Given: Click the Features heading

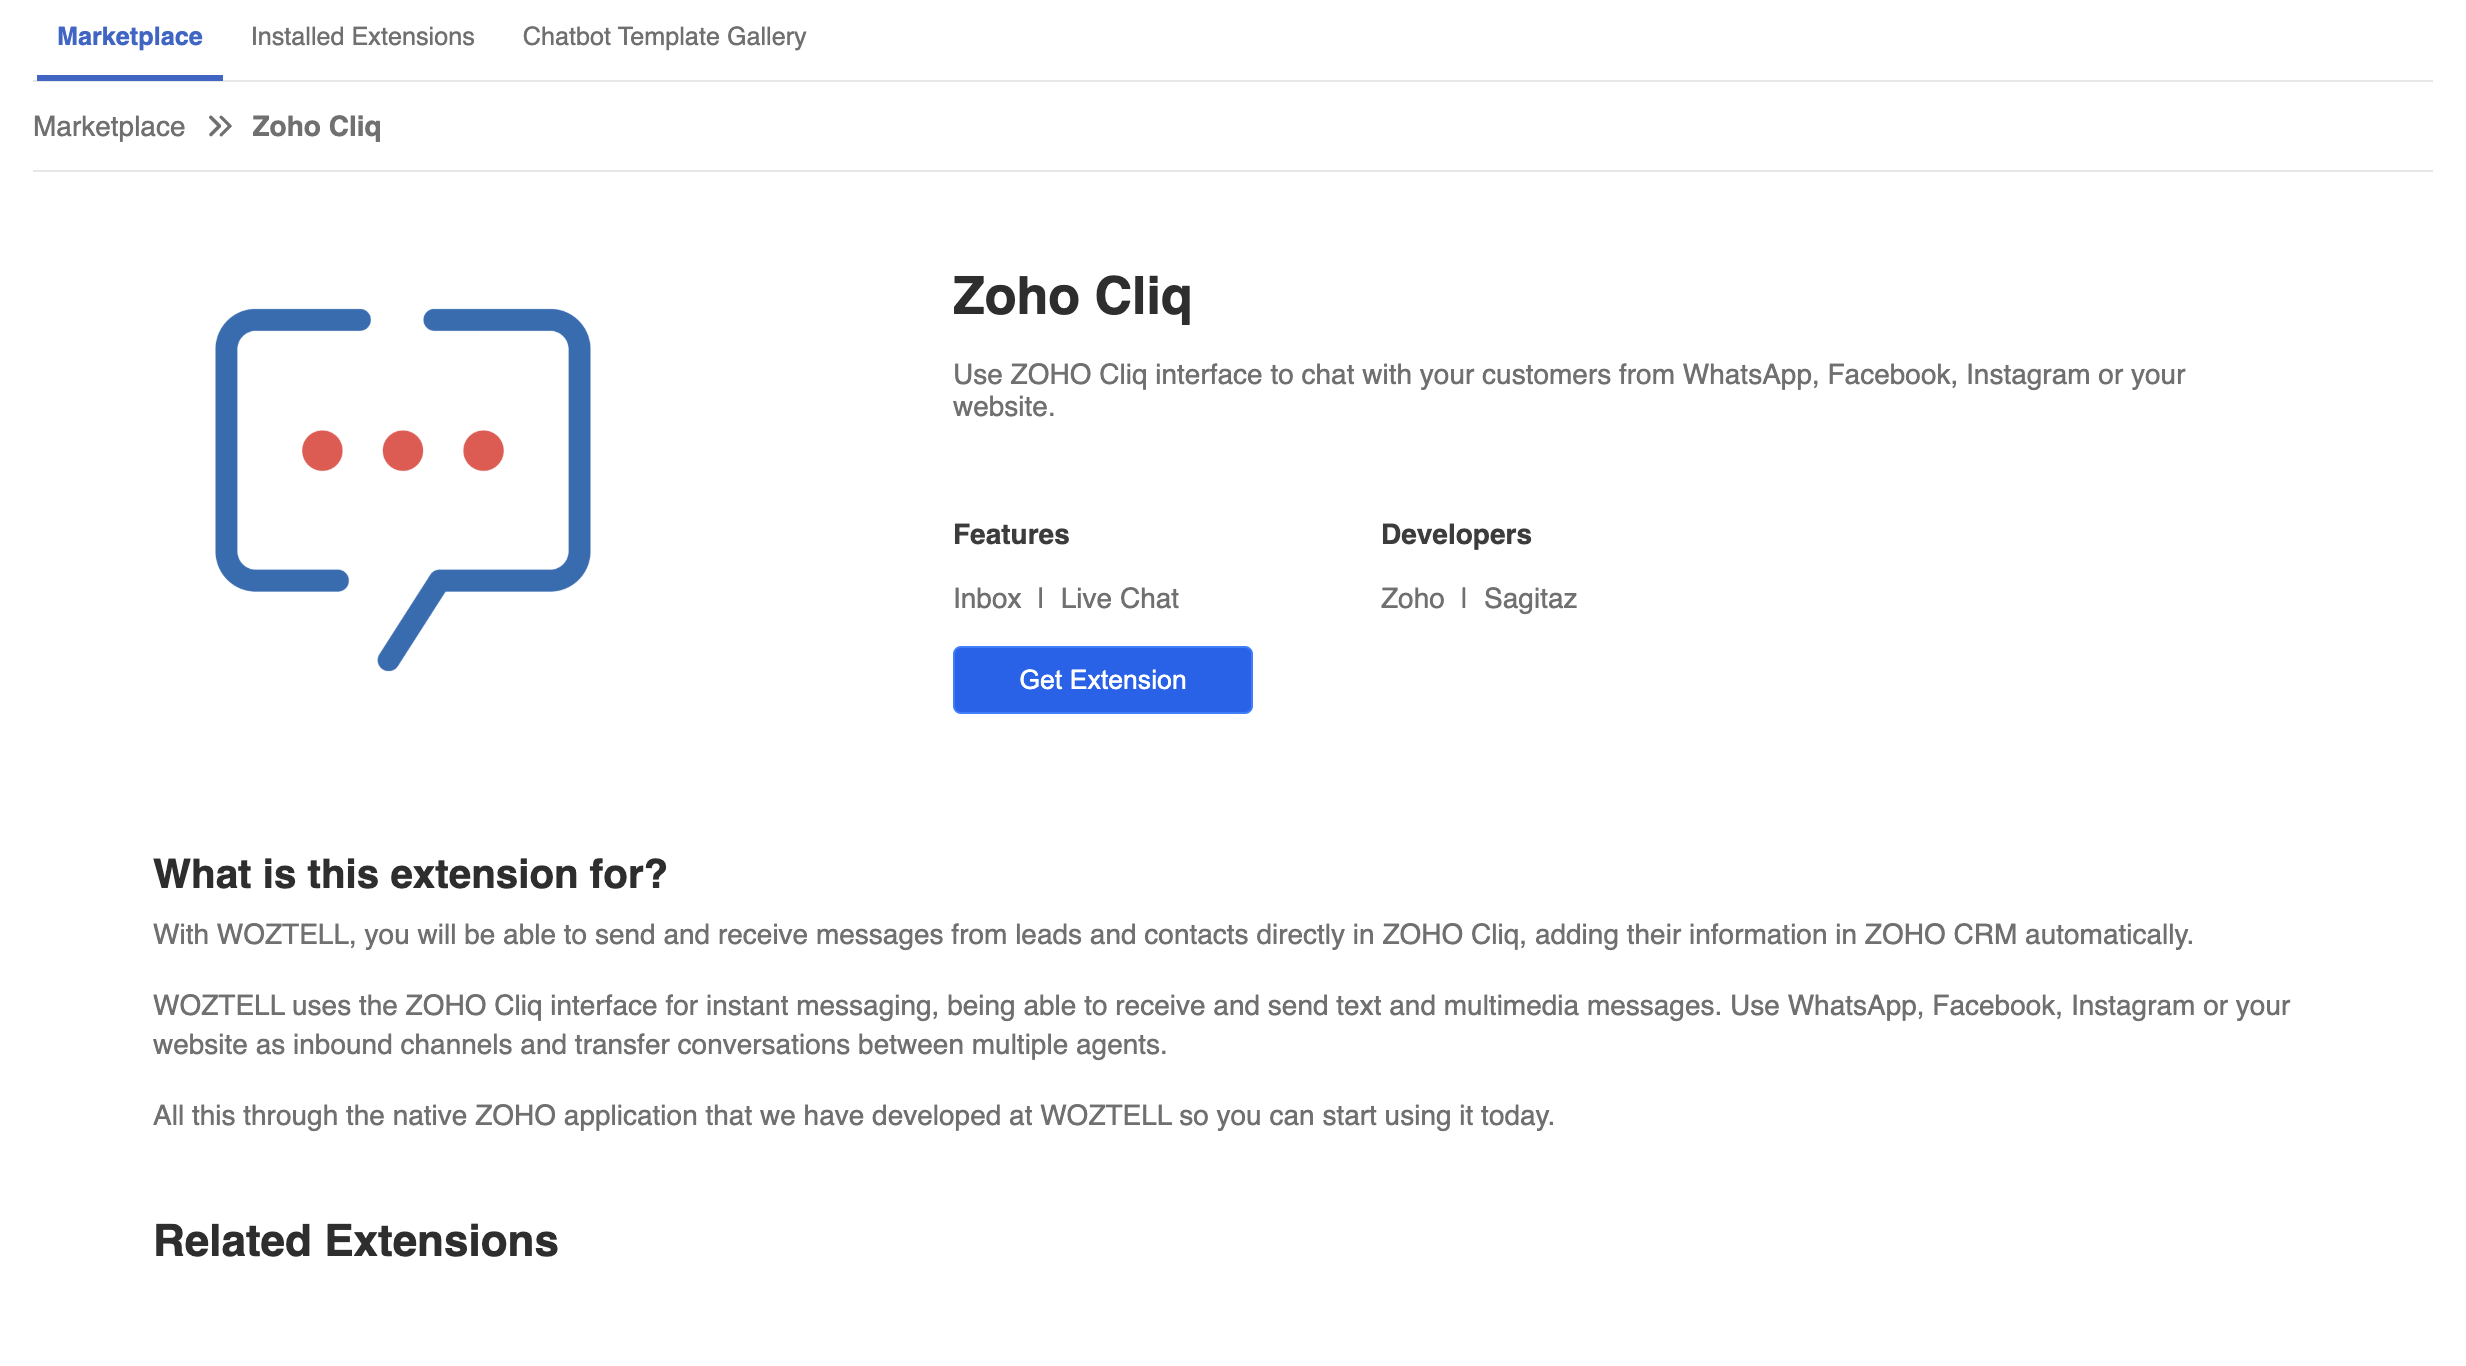Looking at the screenshot, I should coord(1011,534).
